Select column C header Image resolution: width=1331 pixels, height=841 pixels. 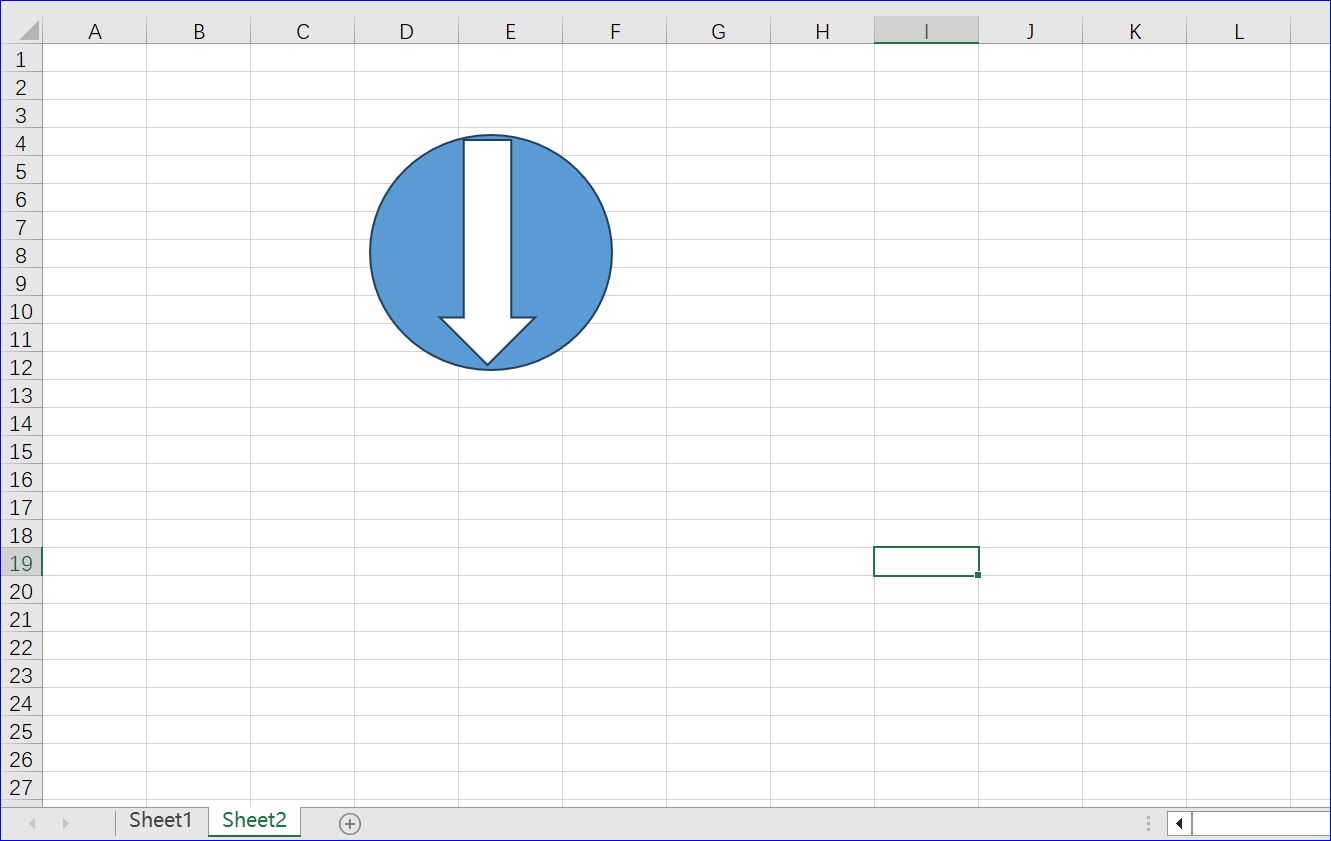click(303, 31)
